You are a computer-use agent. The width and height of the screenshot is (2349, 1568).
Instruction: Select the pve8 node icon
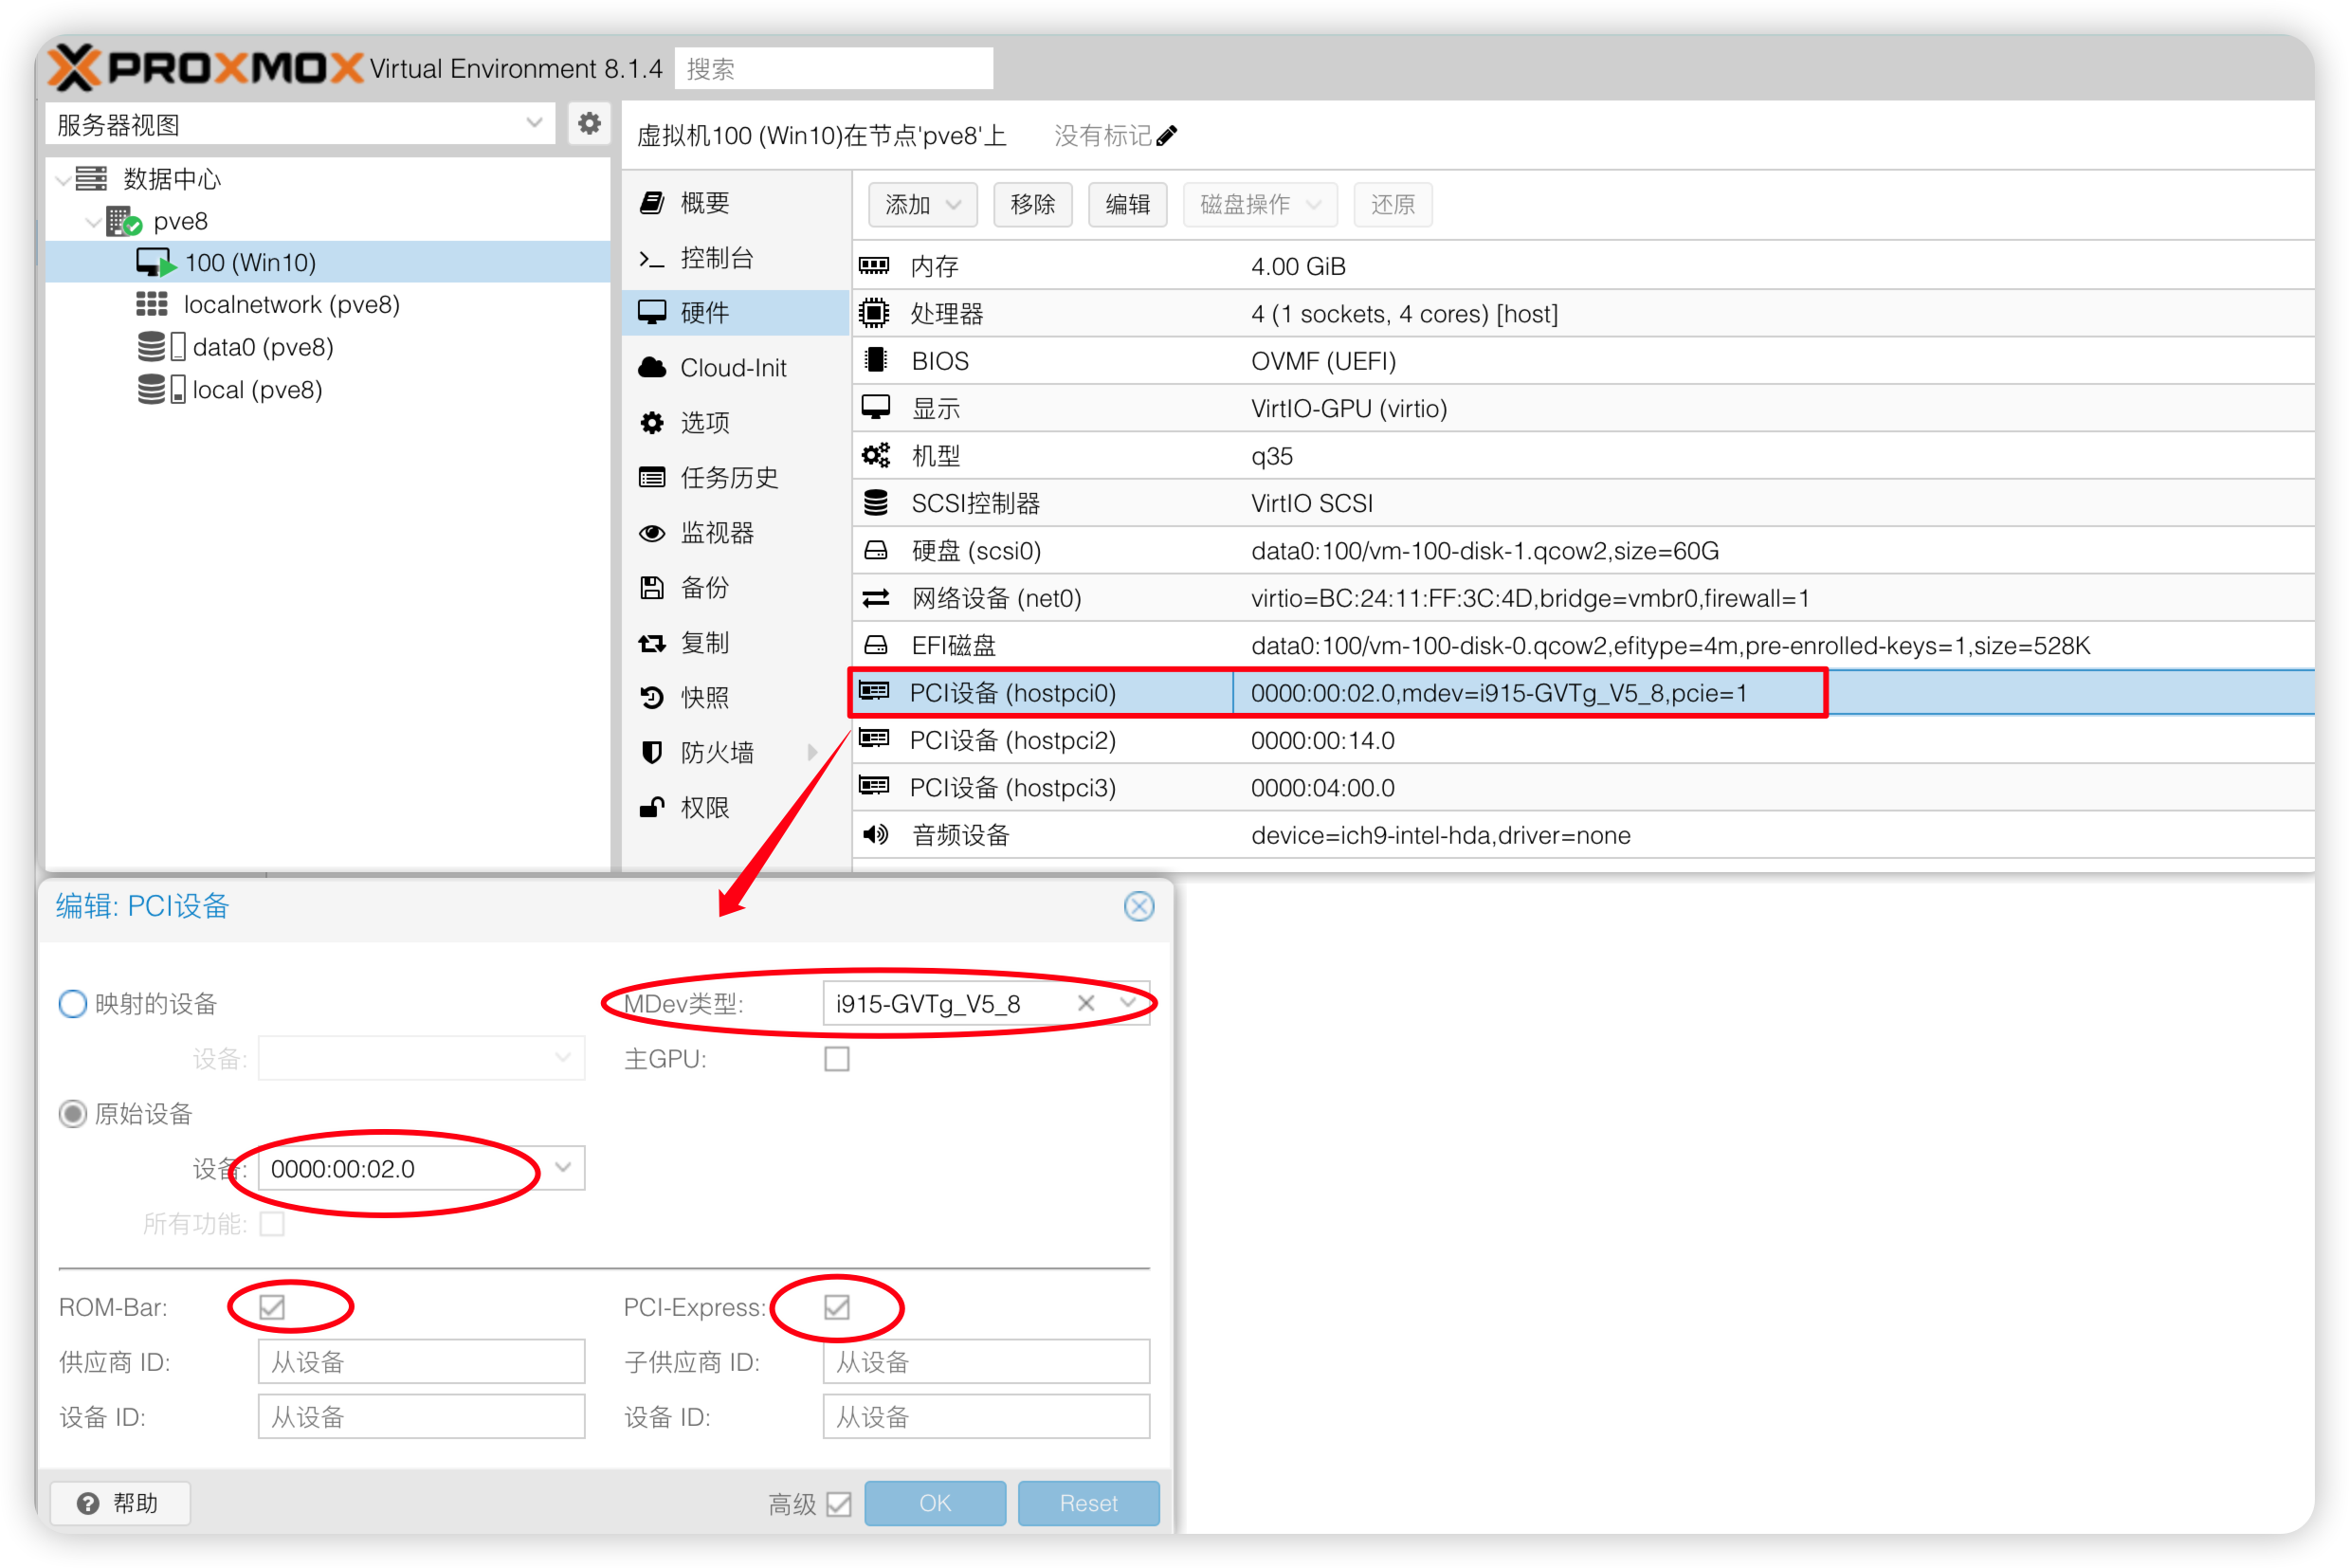124,221
